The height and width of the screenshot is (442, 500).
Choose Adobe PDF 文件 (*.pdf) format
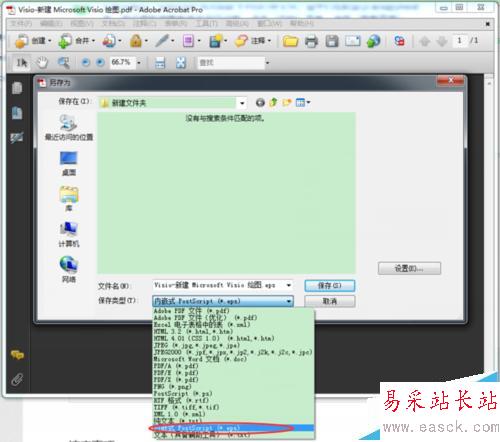pos(233,311)
